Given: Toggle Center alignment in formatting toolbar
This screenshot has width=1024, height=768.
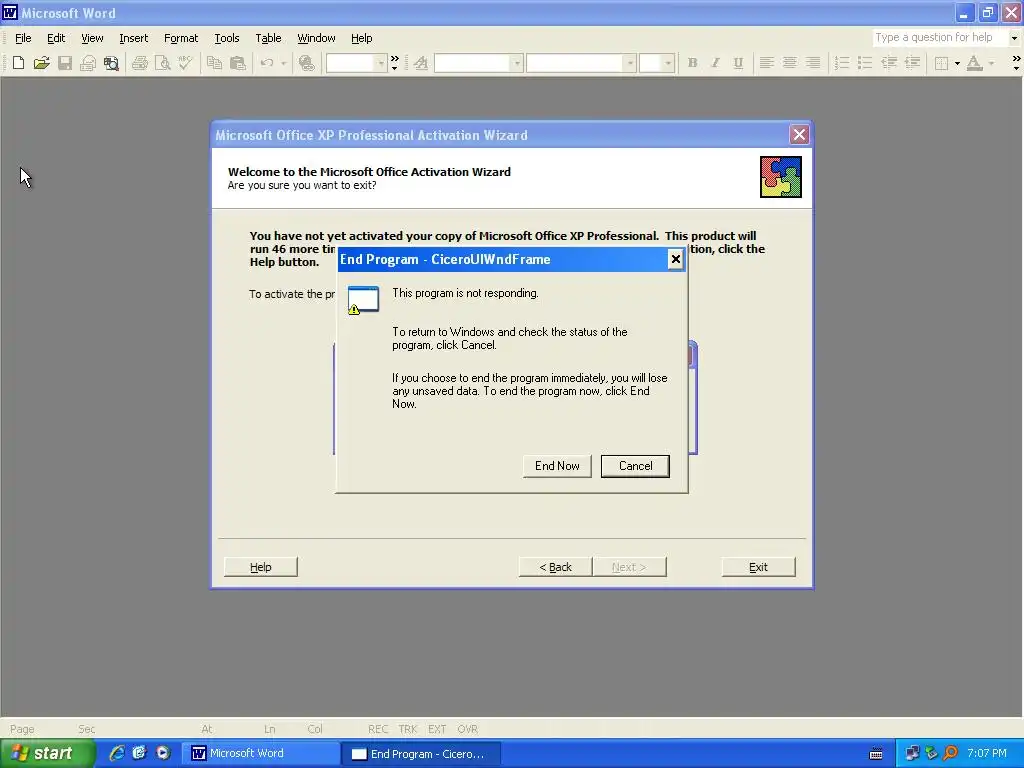Looking at the screenshot, I should (790, 63).
